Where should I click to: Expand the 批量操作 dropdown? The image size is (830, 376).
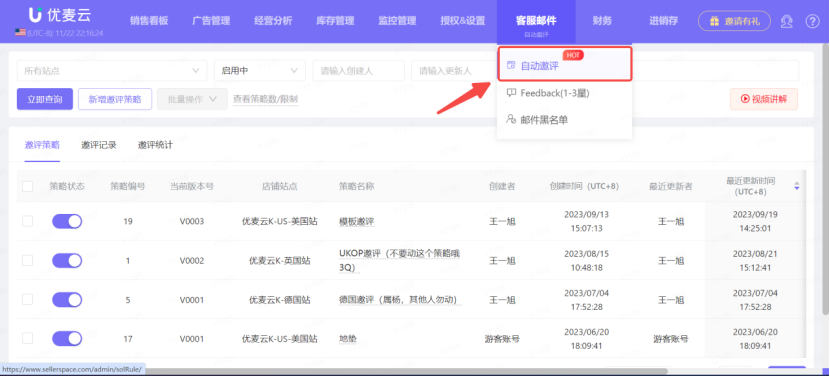tap(192, 99)
